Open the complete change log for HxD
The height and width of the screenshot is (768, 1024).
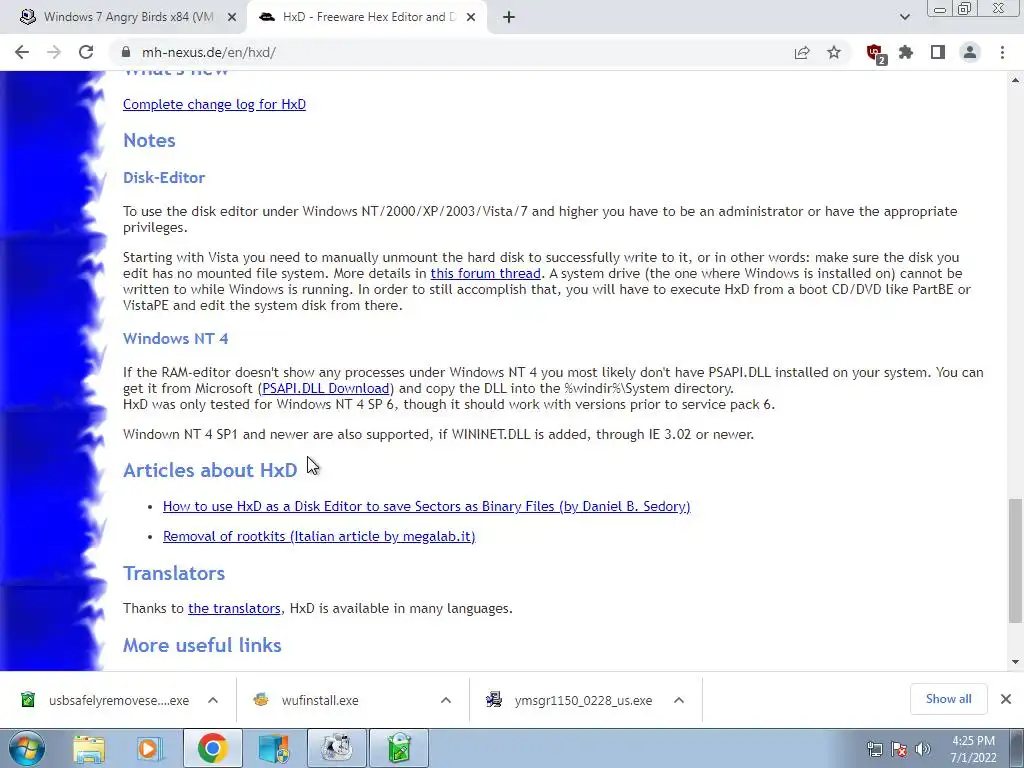coord(214,104)
